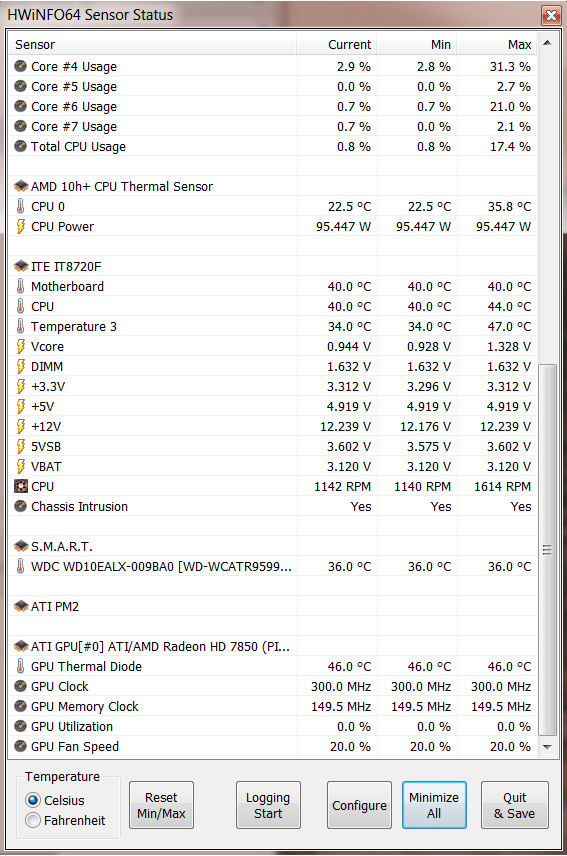Viewport: 567px width, 856px height.
Task: Click the lightning bolt icon beside Vcore
Action: [x=20, y=347]
